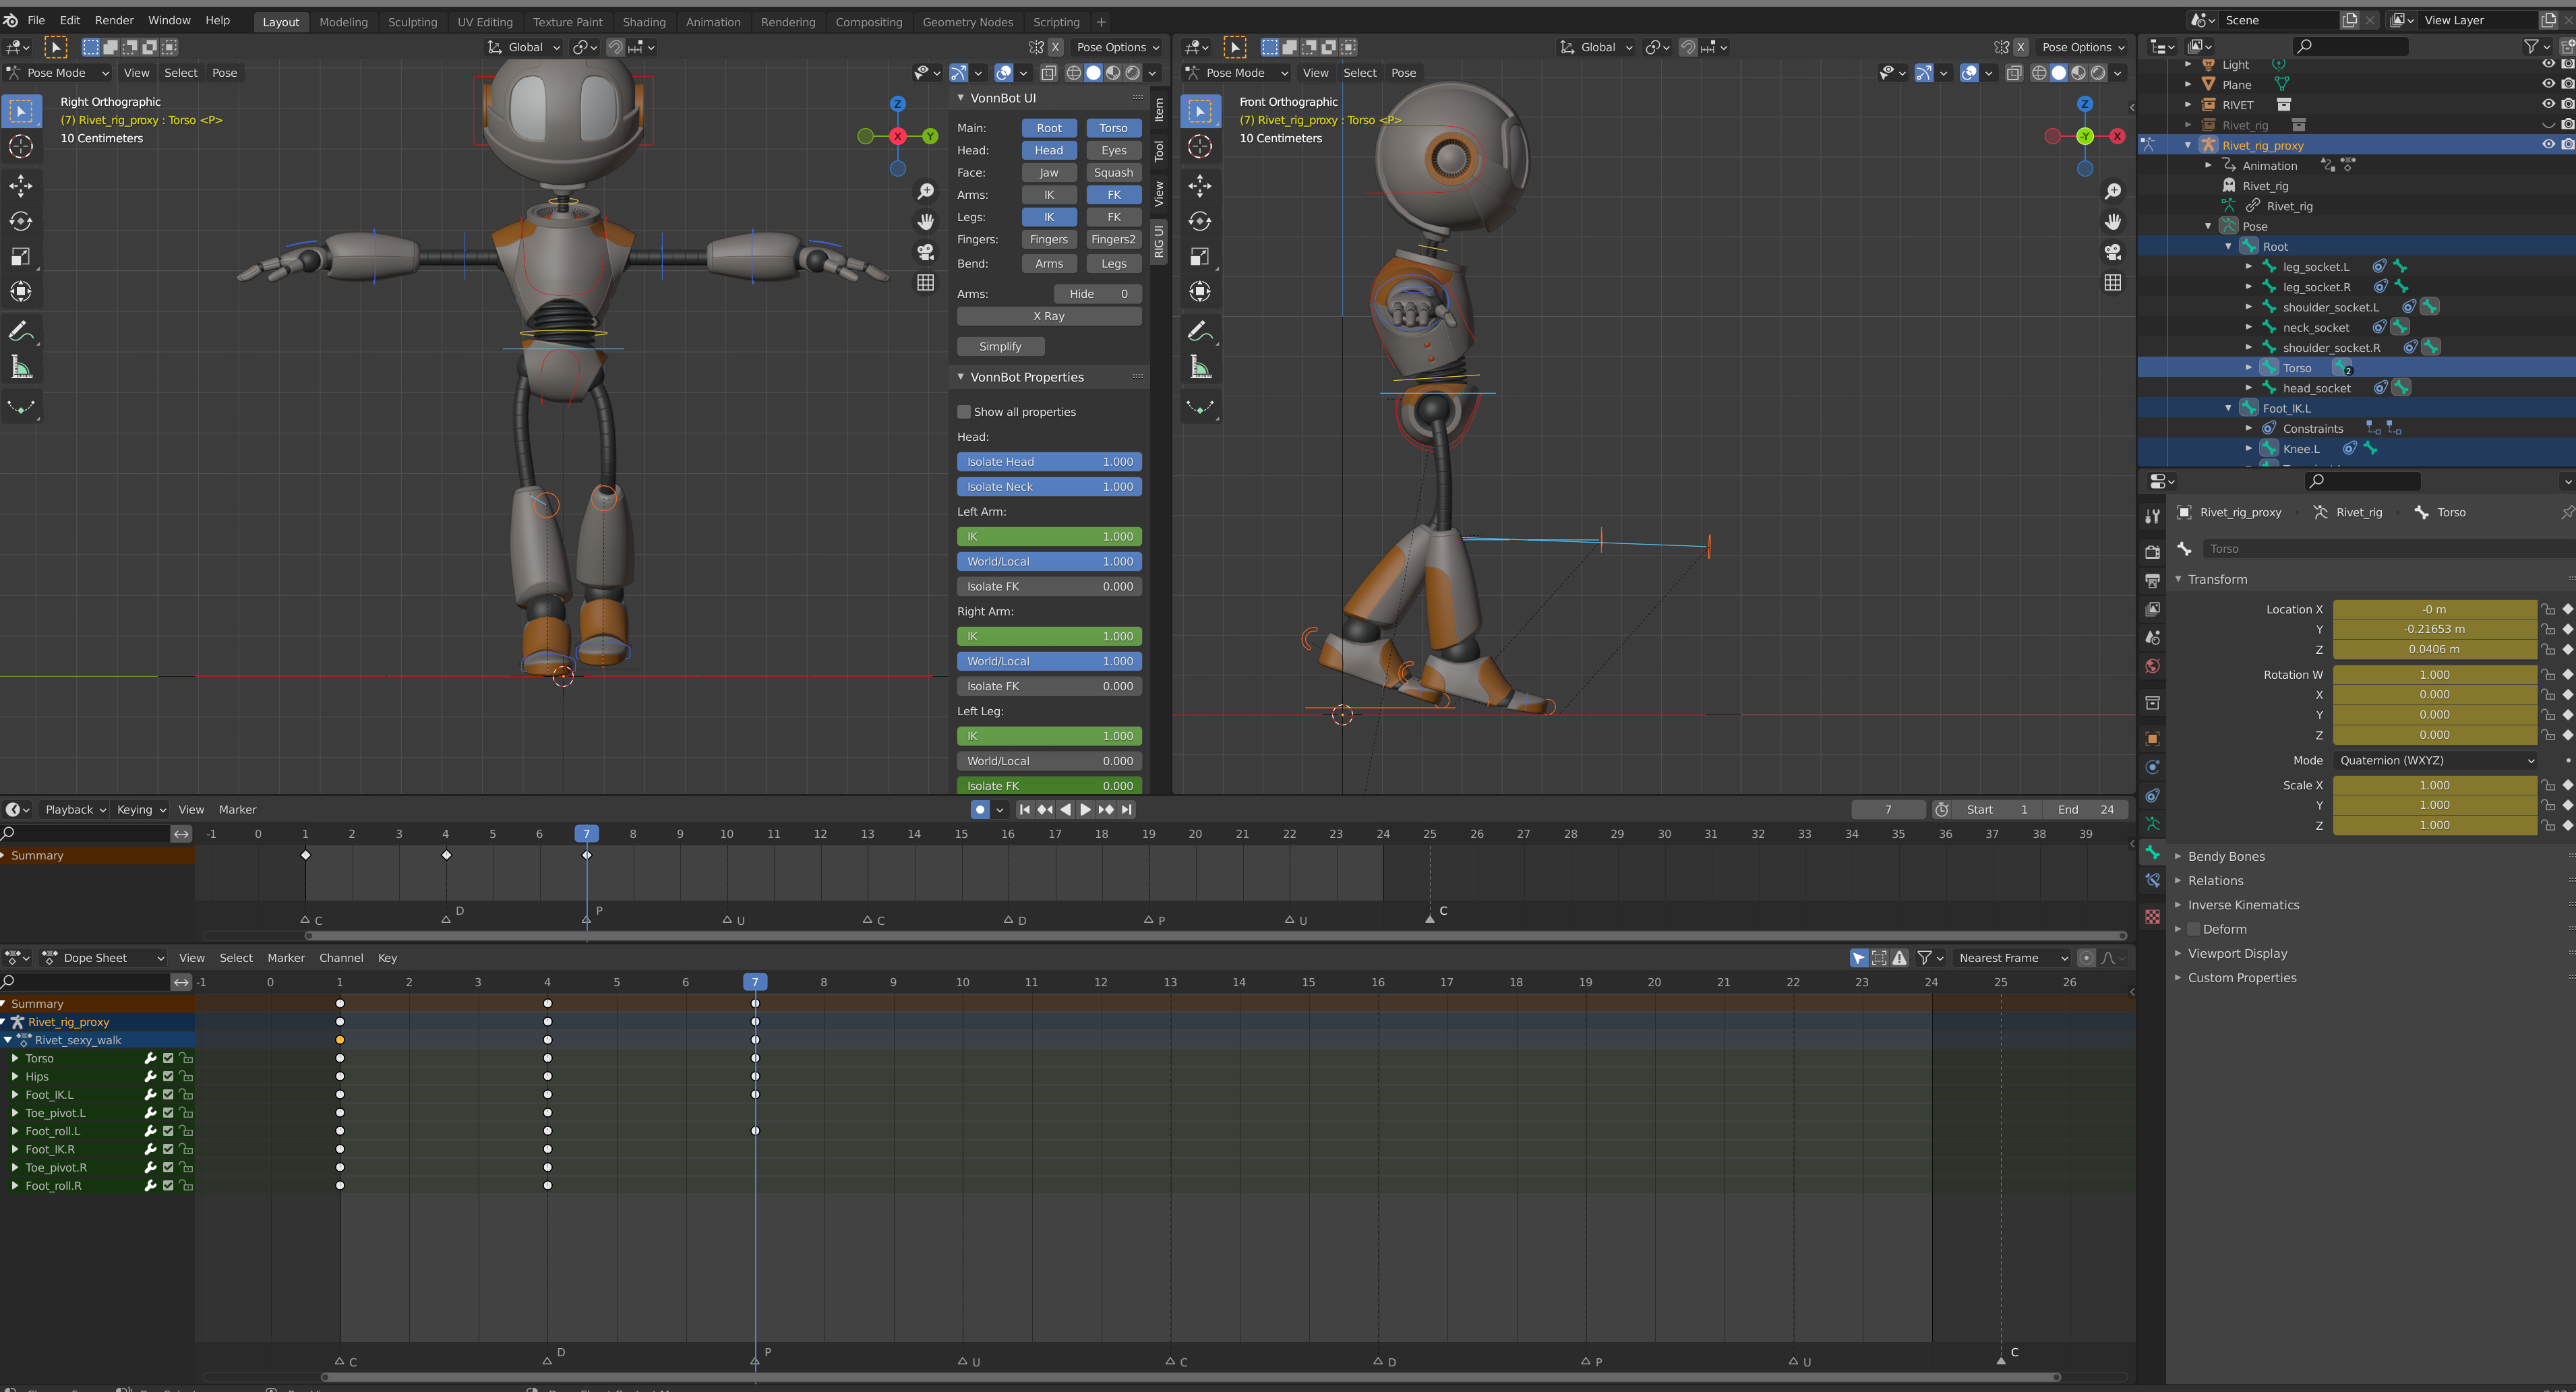Click the Simplify button
Image resolution: width=2576 pixels, height=1392 pixels.
1000,346
